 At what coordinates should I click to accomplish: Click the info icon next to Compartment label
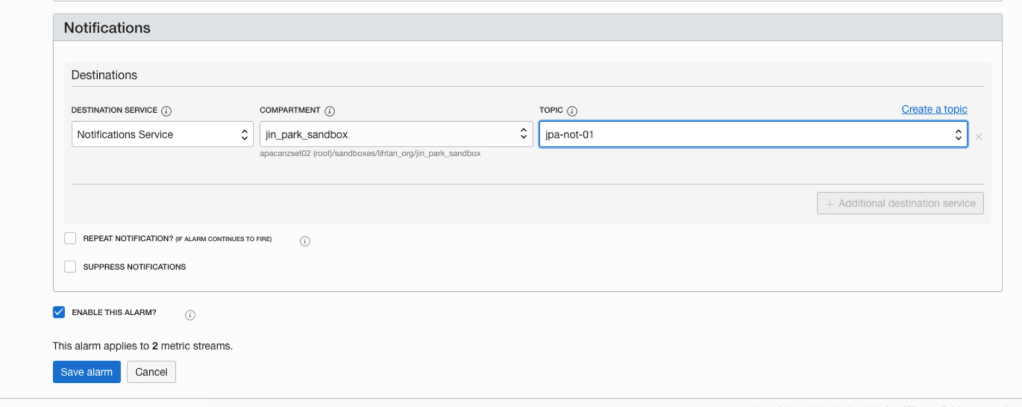[x=329, y=110]
